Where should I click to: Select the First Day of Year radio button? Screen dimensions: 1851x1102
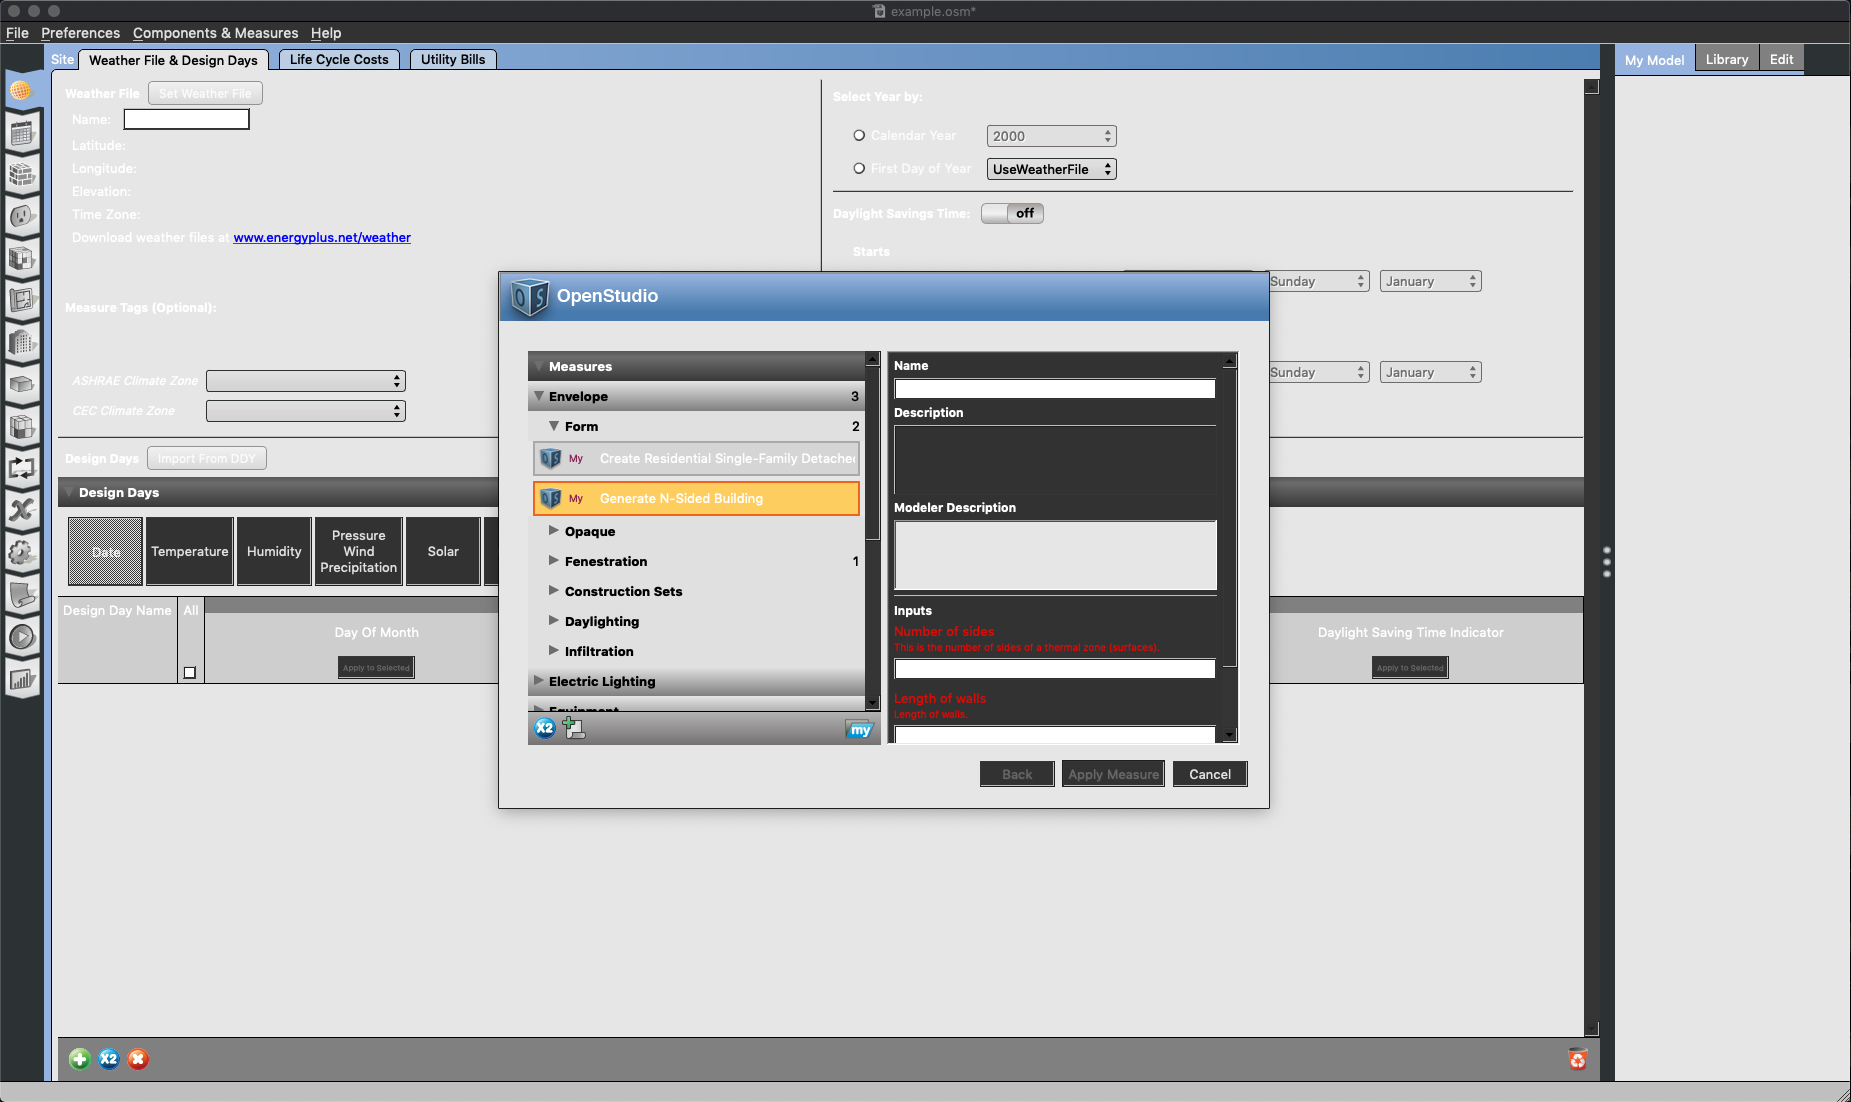point(859,168)
